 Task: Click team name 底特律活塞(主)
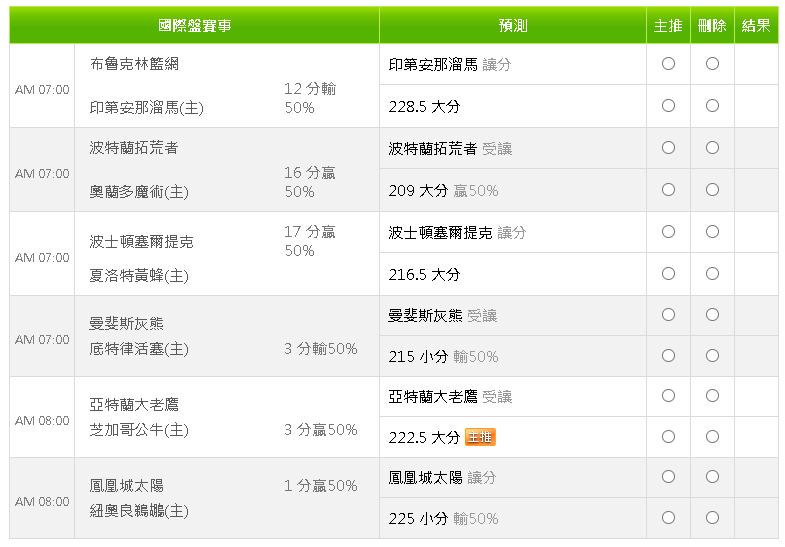[x=139, y=349]
